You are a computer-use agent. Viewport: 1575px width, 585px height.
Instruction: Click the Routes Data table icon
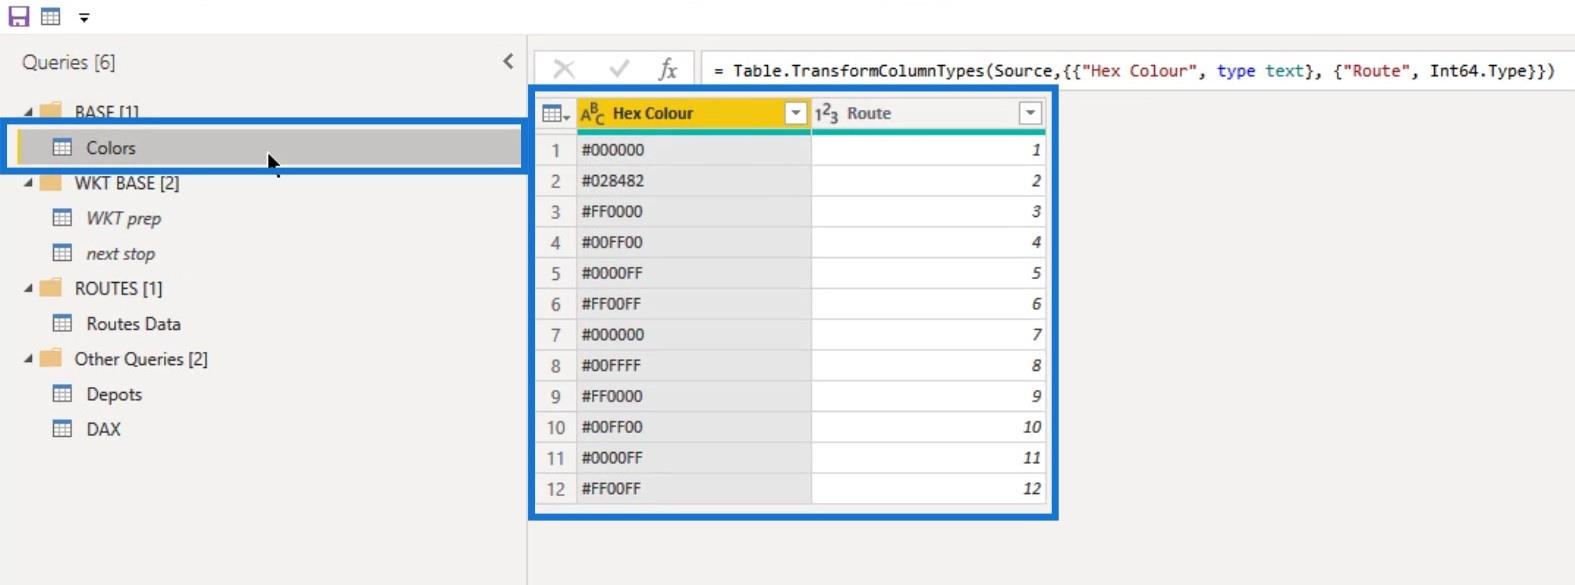point(62,324)
